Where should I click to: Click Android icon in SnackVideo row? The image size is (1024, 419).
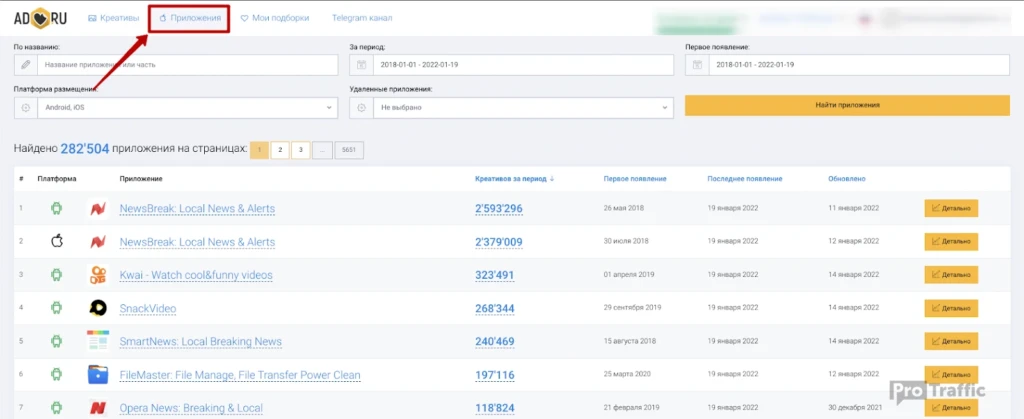click(57, 308)
